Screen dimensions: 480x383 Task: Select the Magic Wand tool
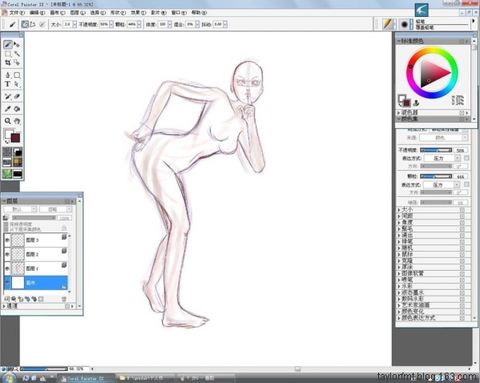tap(17, 54)
